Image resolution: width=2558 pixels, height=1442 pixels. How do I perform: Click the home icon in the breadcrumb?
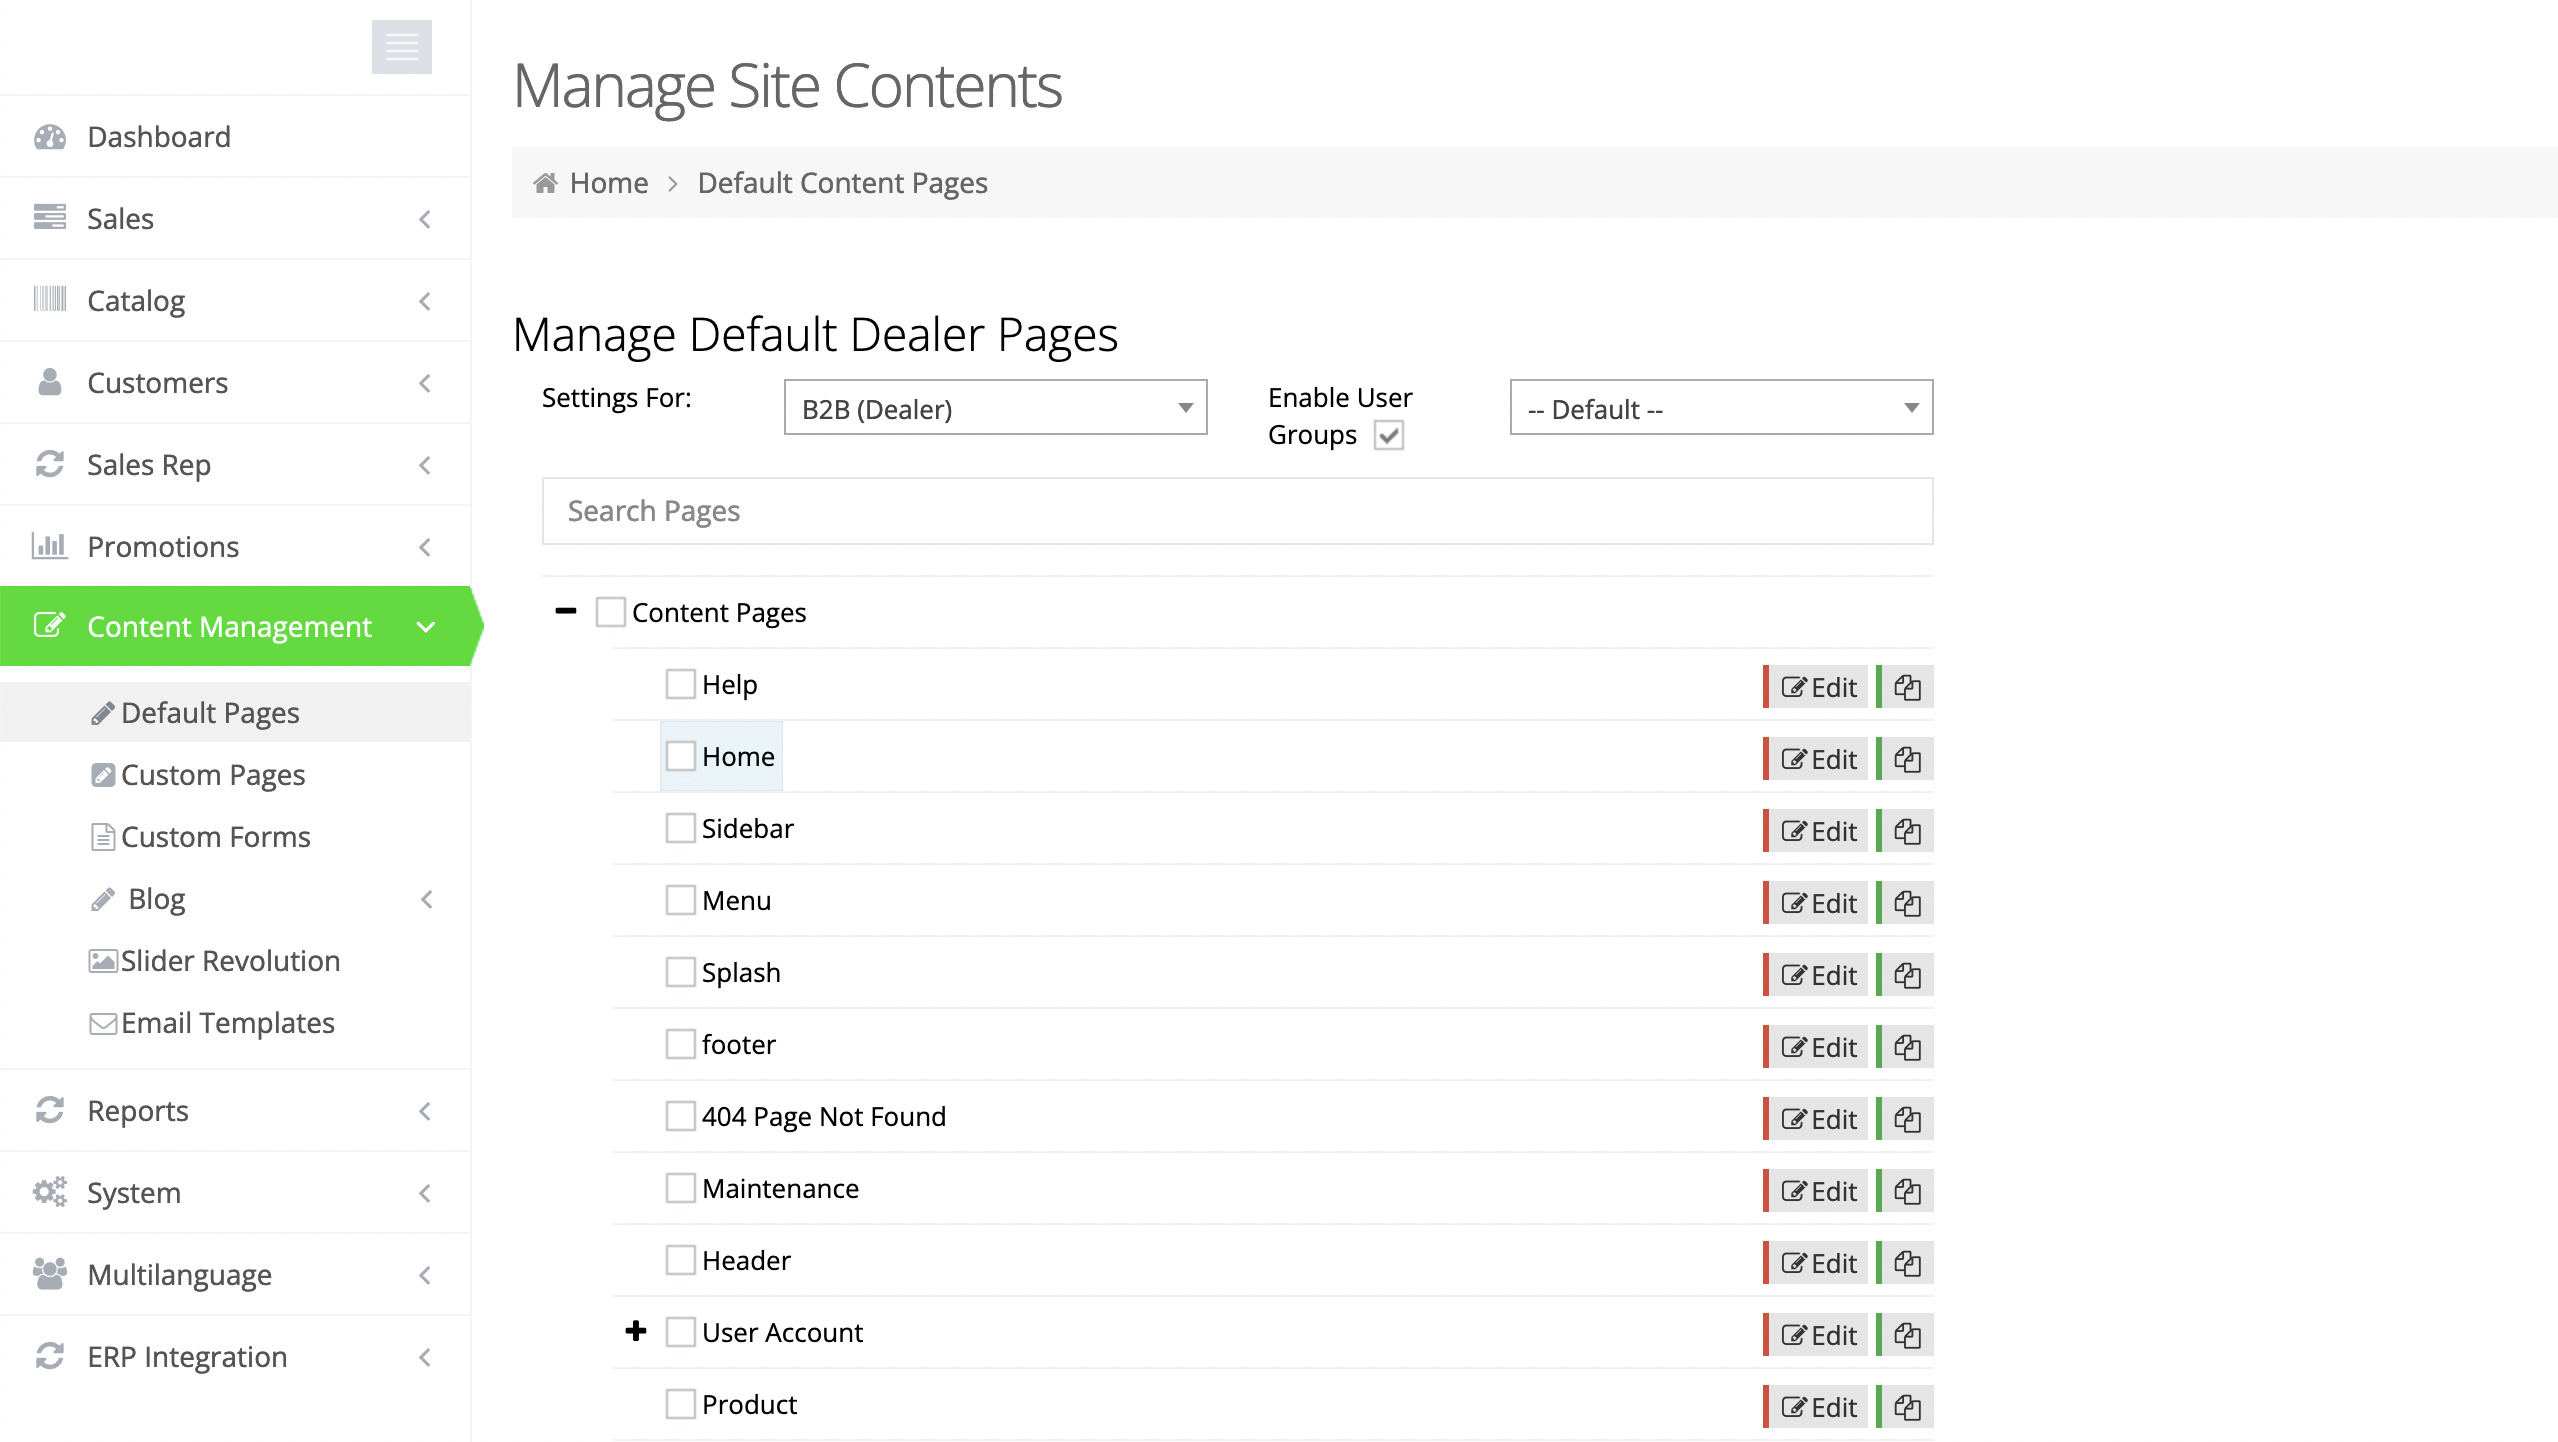coord(545,183)
